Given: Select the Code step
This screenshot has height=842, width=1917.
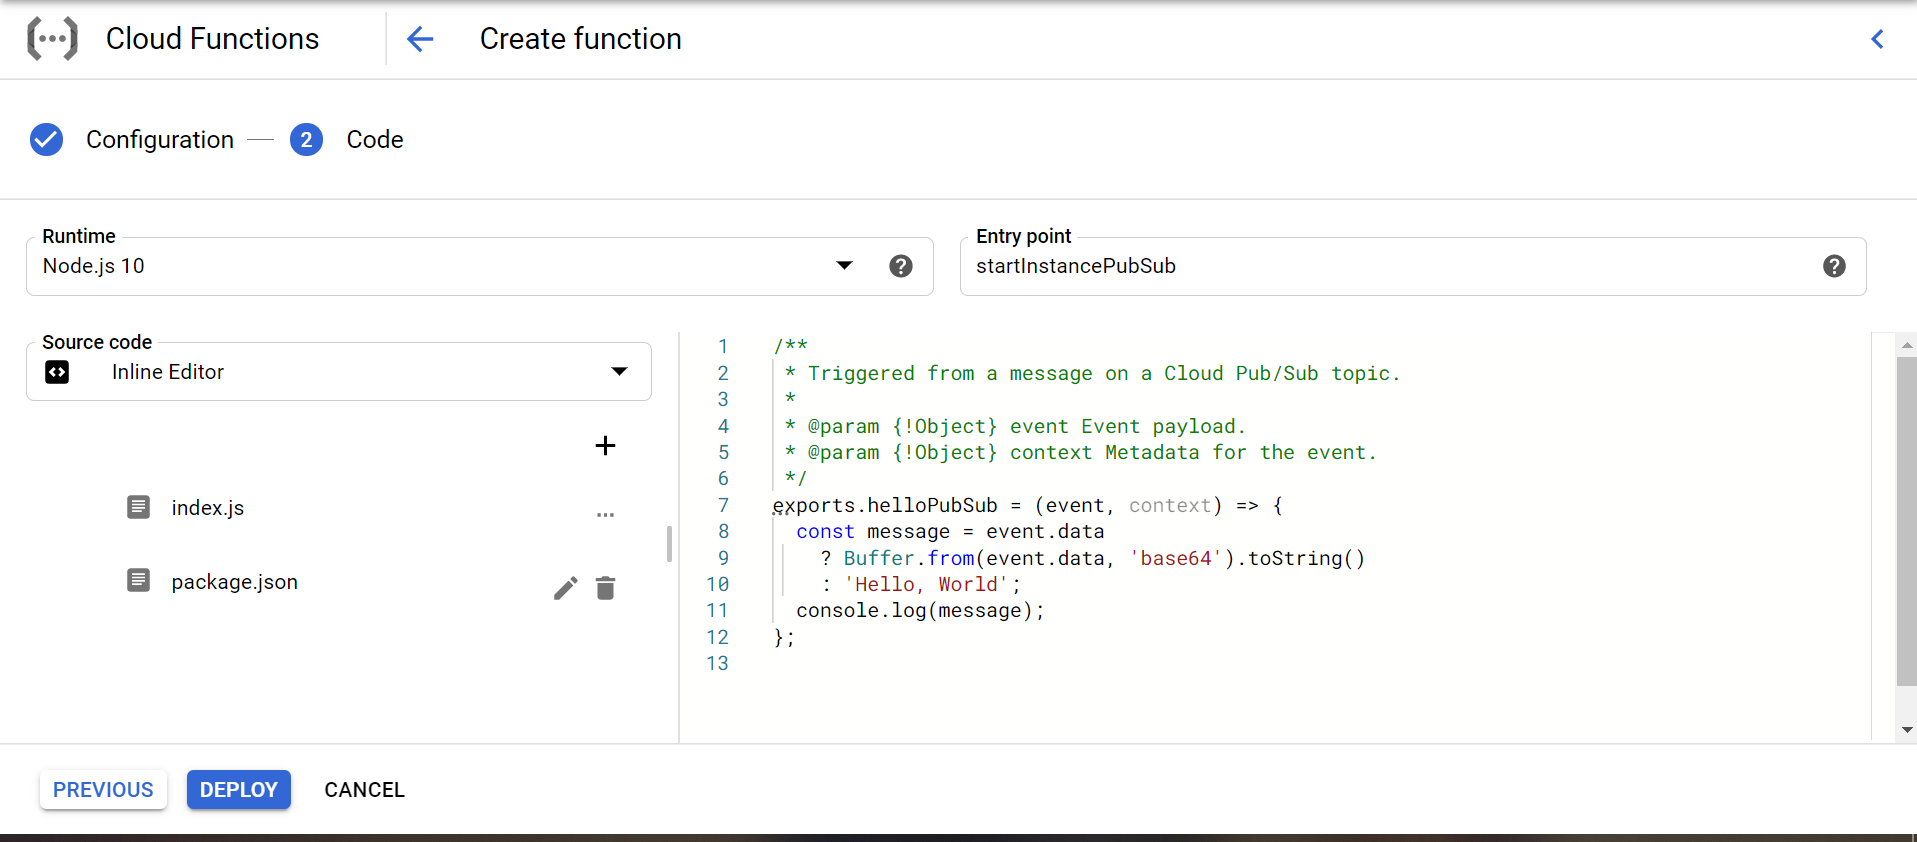Looking at the screenshot, I should click(374, 140).
